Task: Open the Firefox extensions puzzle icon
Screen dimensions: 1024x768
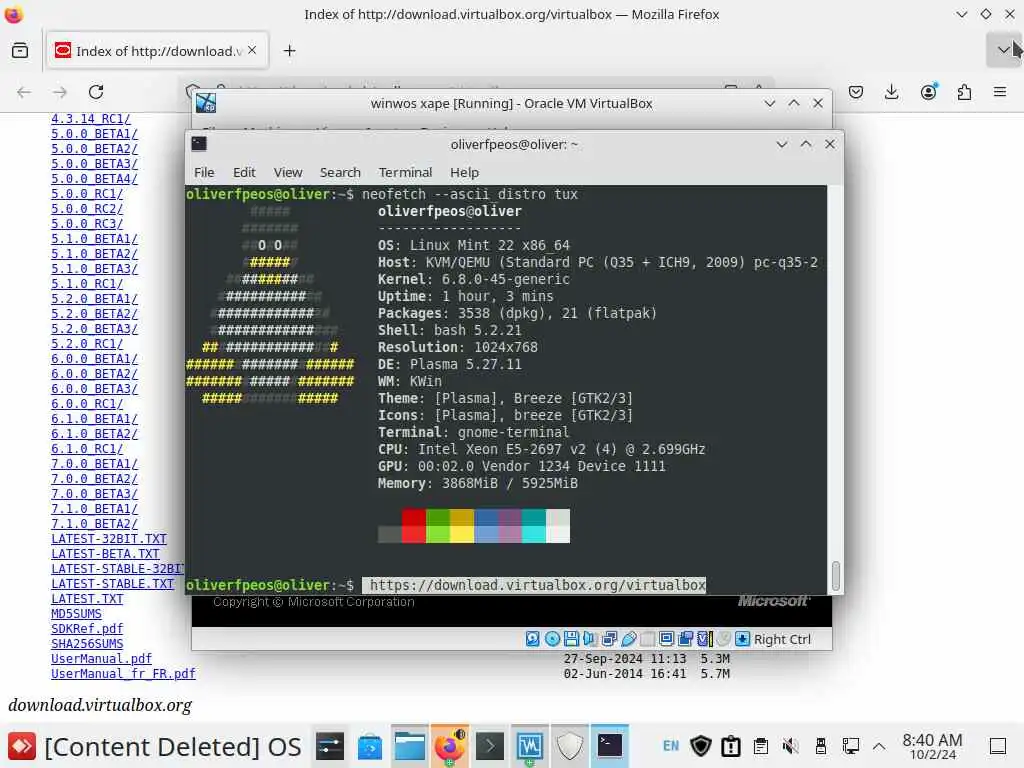Action: [x=965, y=92]
